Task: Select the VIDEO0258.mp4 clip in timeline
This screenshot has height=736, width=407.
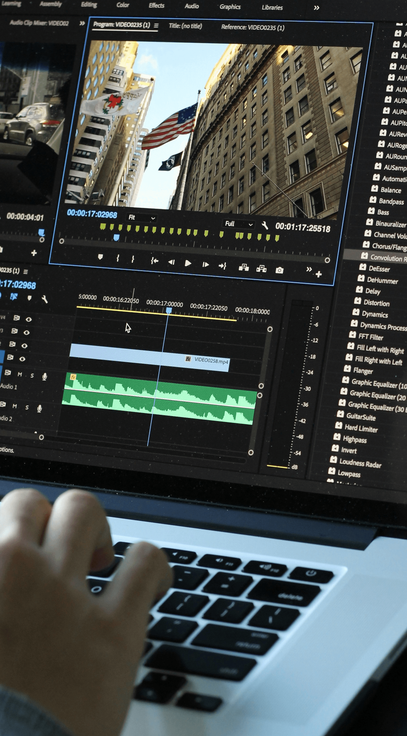Action: (x=149, y=357)
